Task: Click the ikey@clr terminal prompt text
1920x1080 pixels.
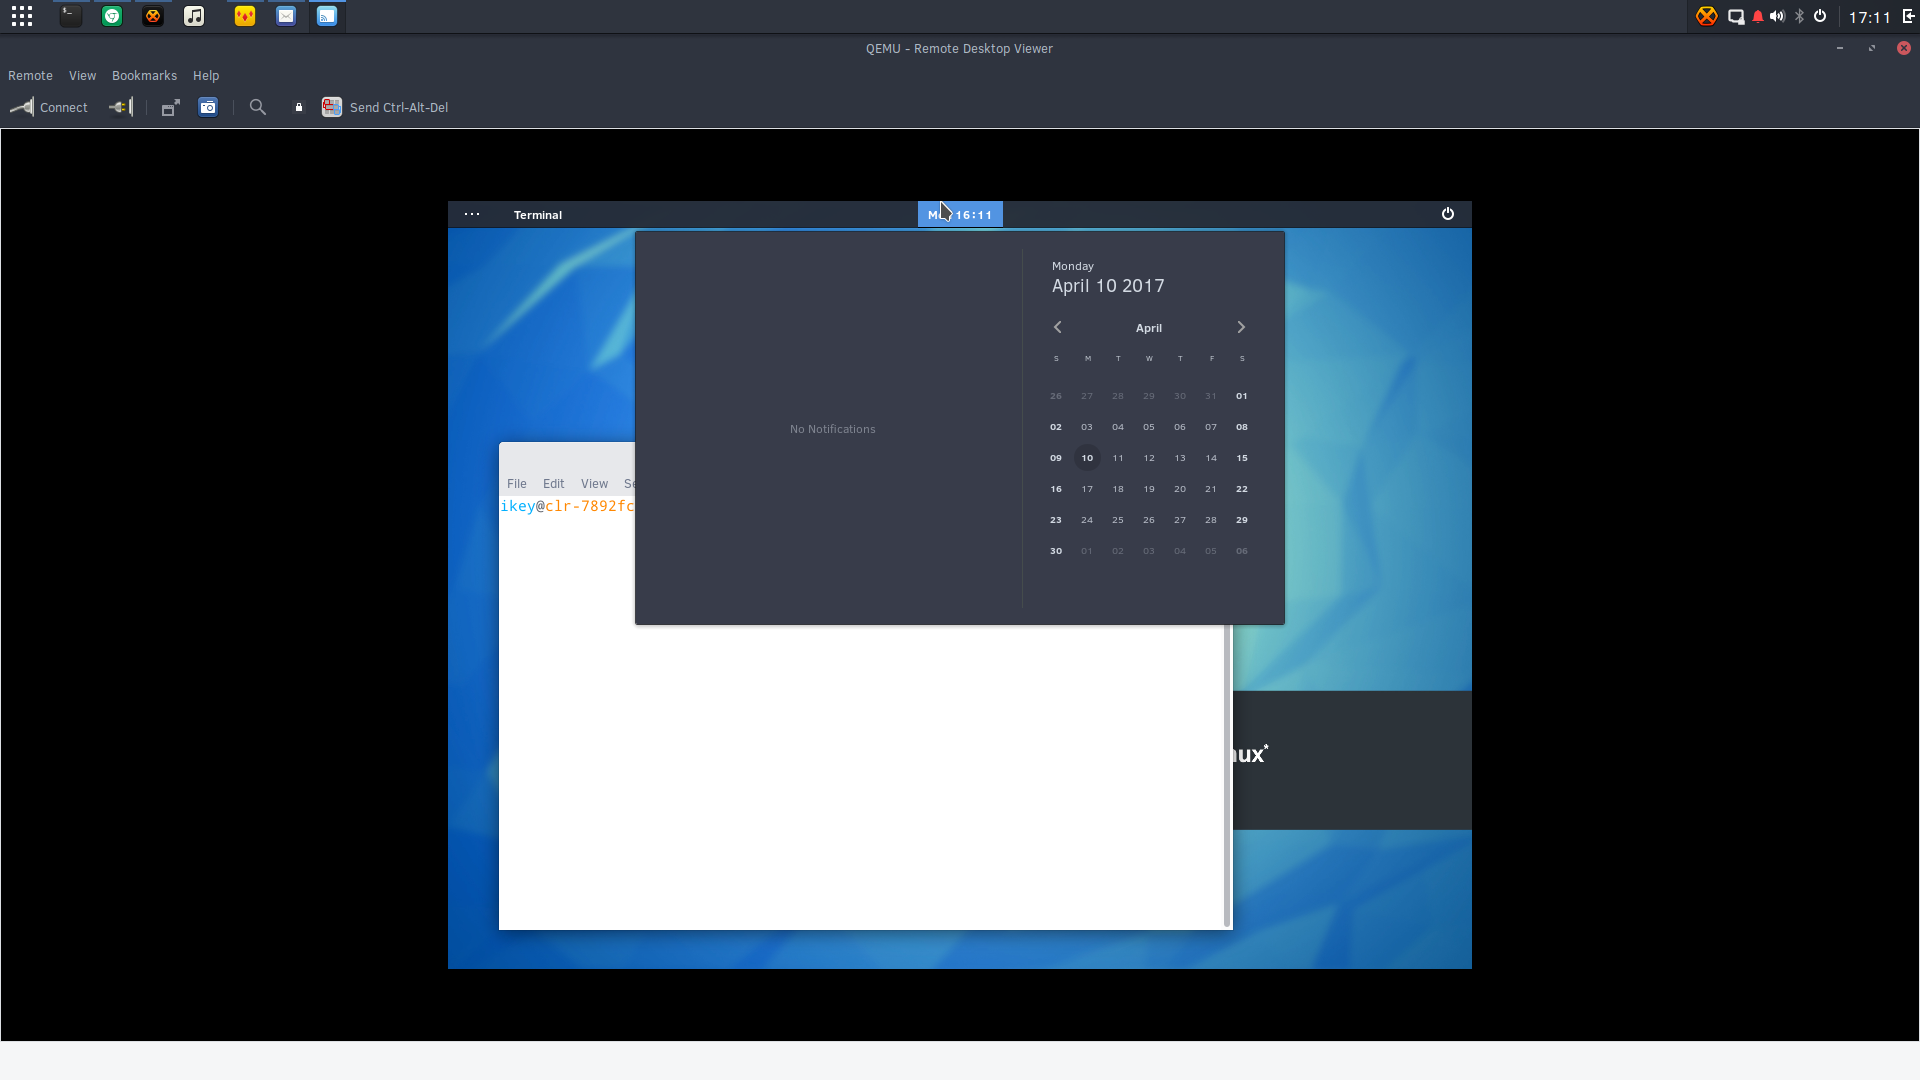Action: (567, 506)
